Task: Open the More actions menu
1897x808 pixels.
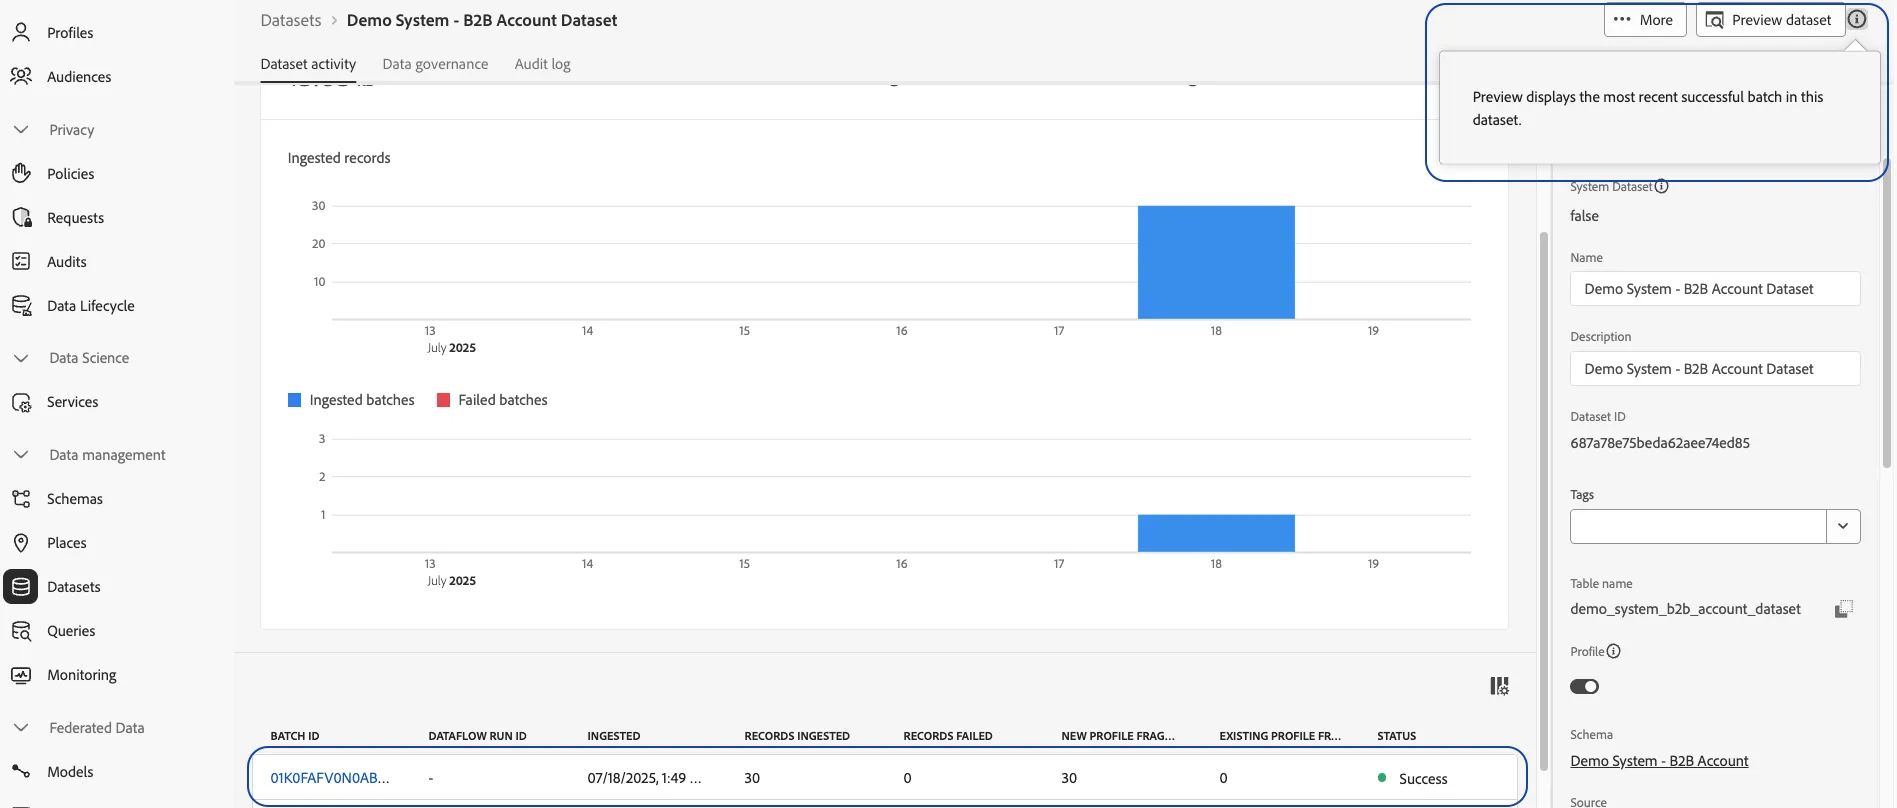Action: (1645, 20)
